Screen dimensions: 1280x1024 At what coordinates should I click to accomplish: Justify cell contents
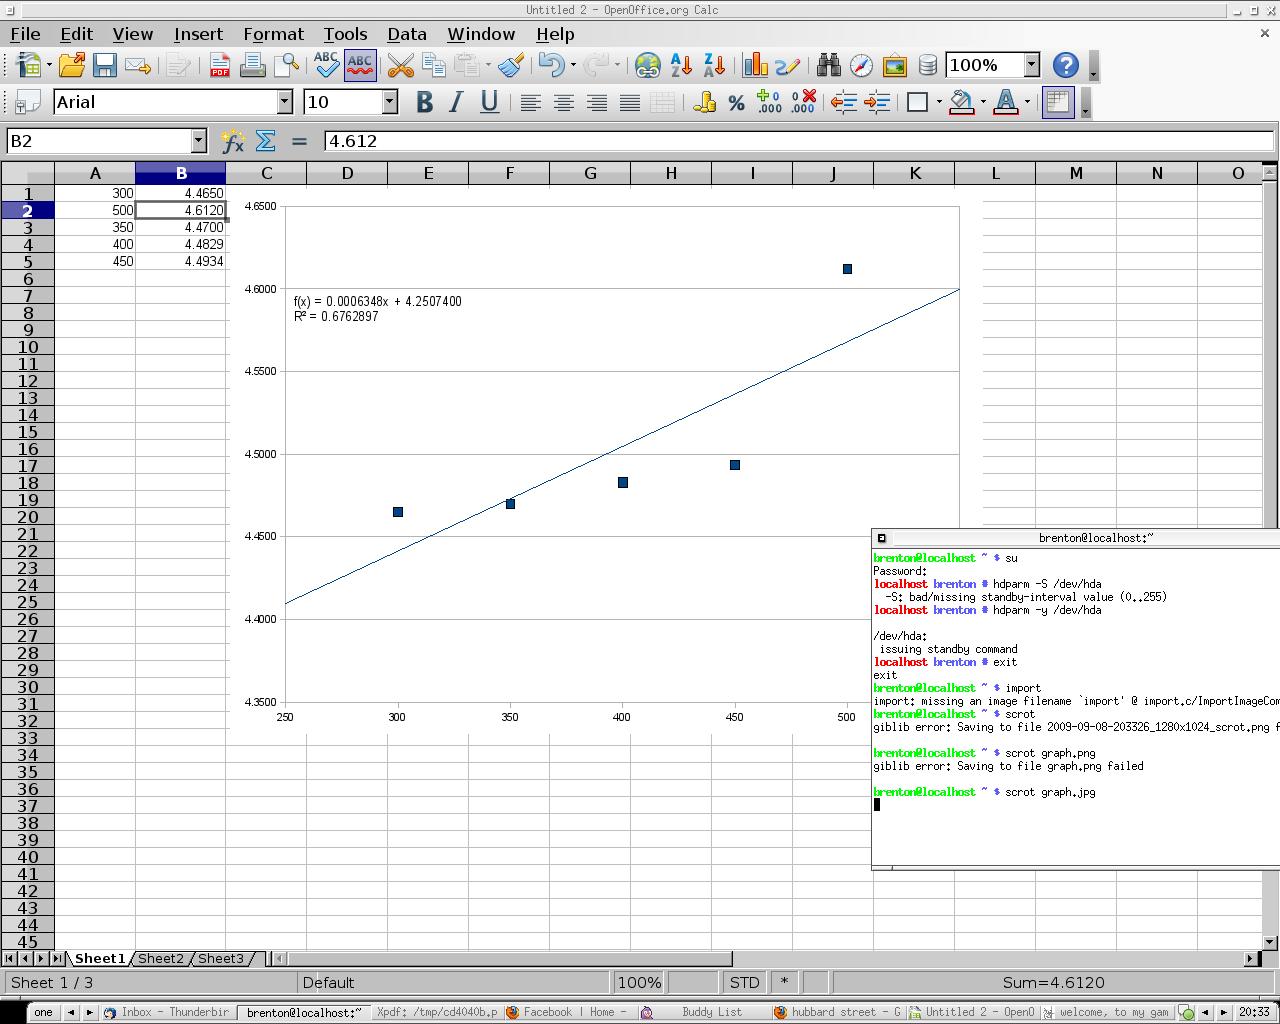[629, 102]
